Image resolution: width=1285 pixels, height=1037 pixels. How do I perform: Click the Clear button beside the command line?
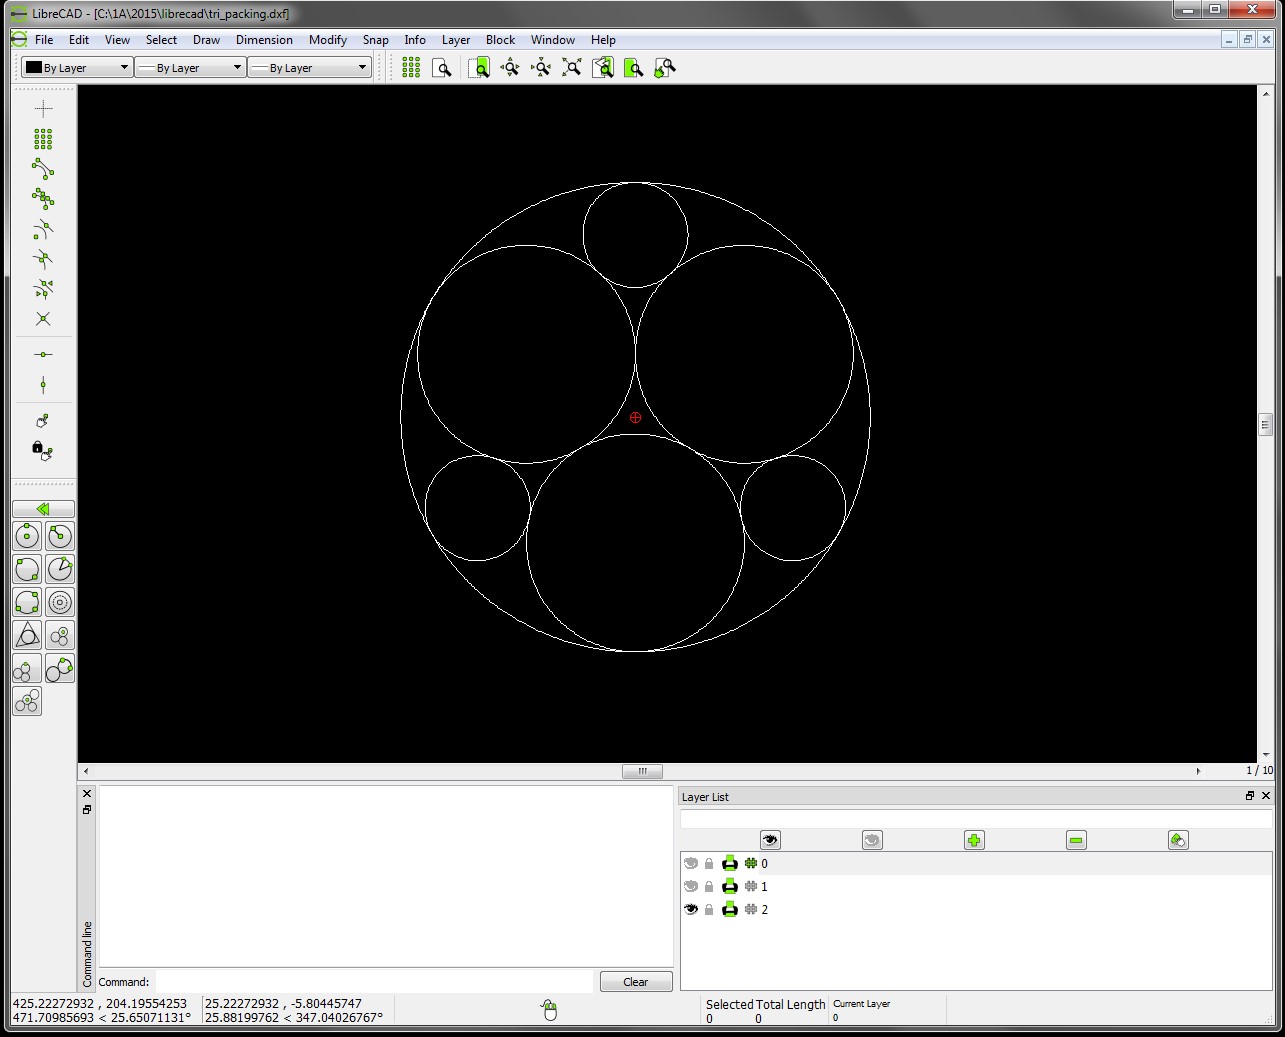click(636, 981)
